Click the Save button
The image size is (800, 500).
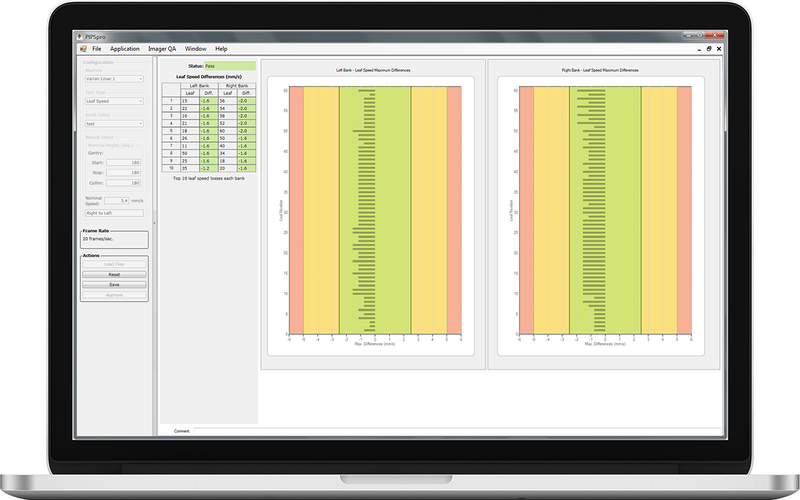[x=114, y=284]
